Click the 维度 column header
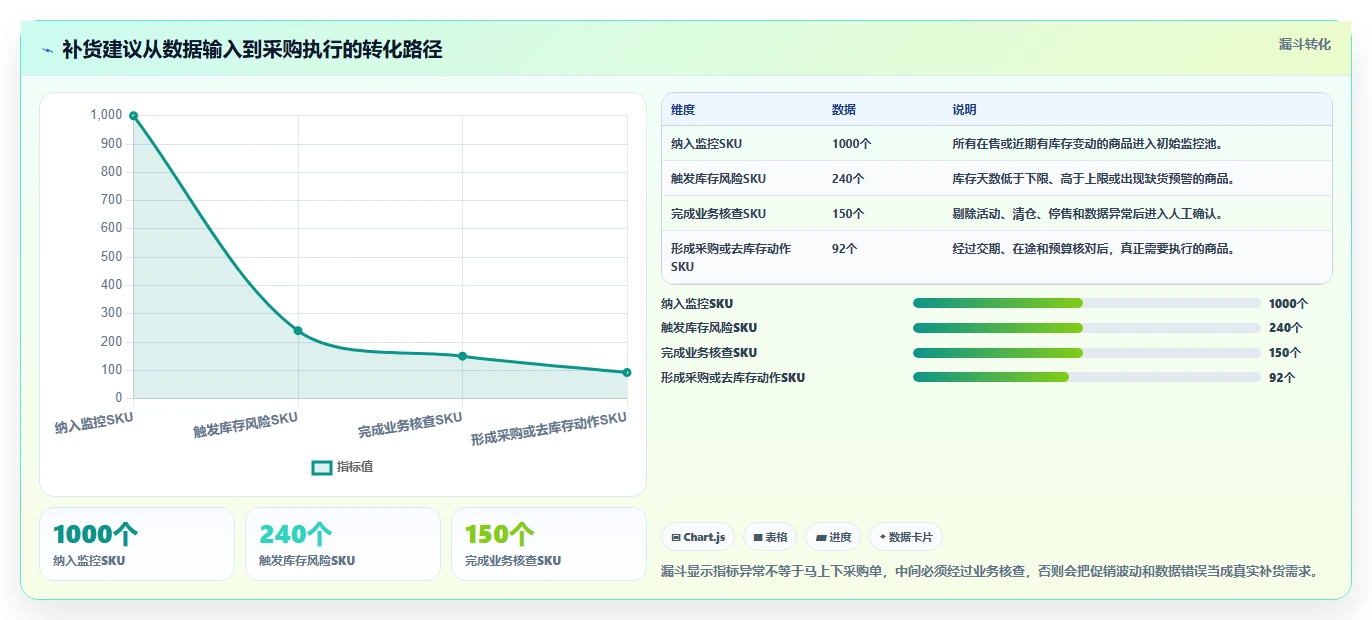The width and height of the screenshot is (1372, 620). [x=683, y=110]
